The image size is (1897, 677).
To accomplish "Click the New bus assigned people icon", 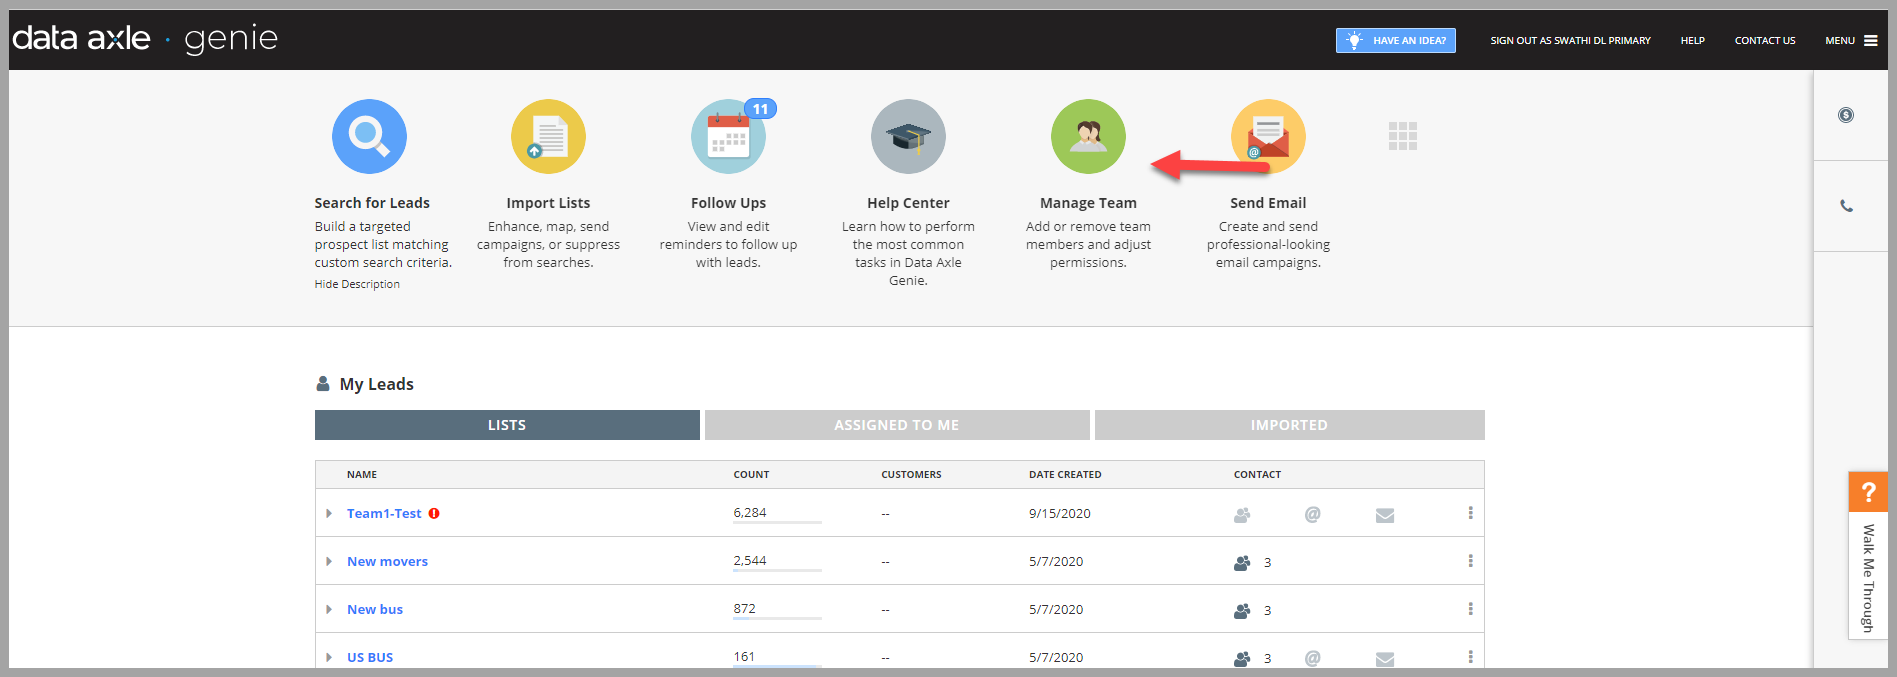I will click(1242, 611).
